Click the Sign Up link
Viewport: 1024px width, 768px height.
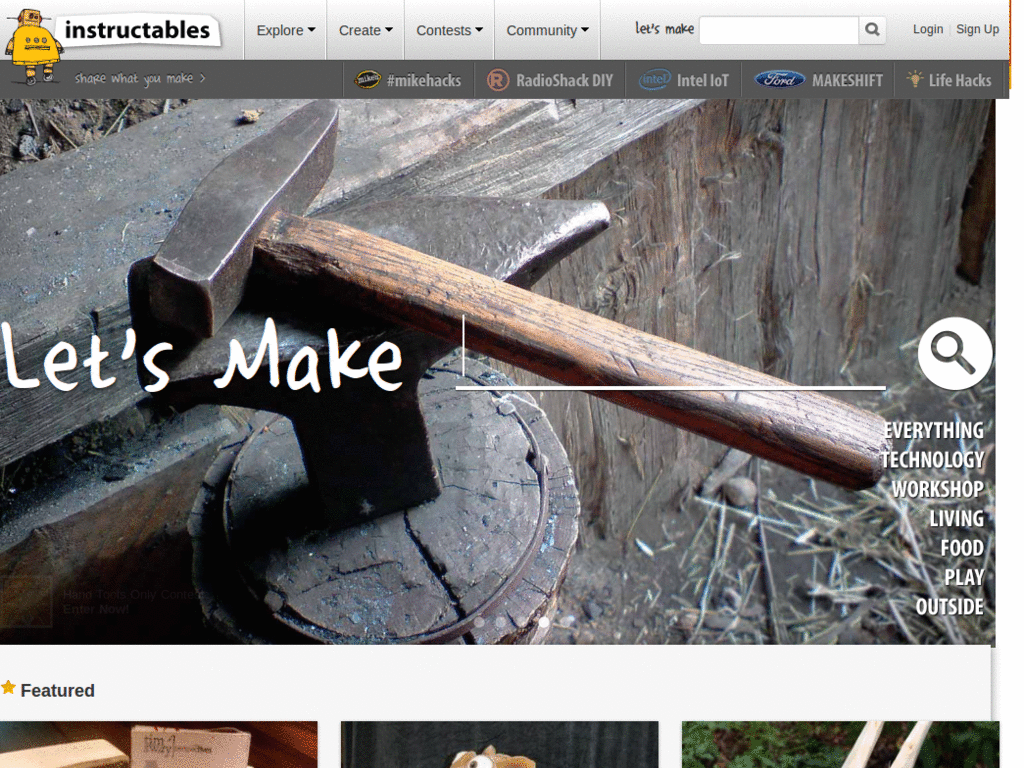pos(978,29)
